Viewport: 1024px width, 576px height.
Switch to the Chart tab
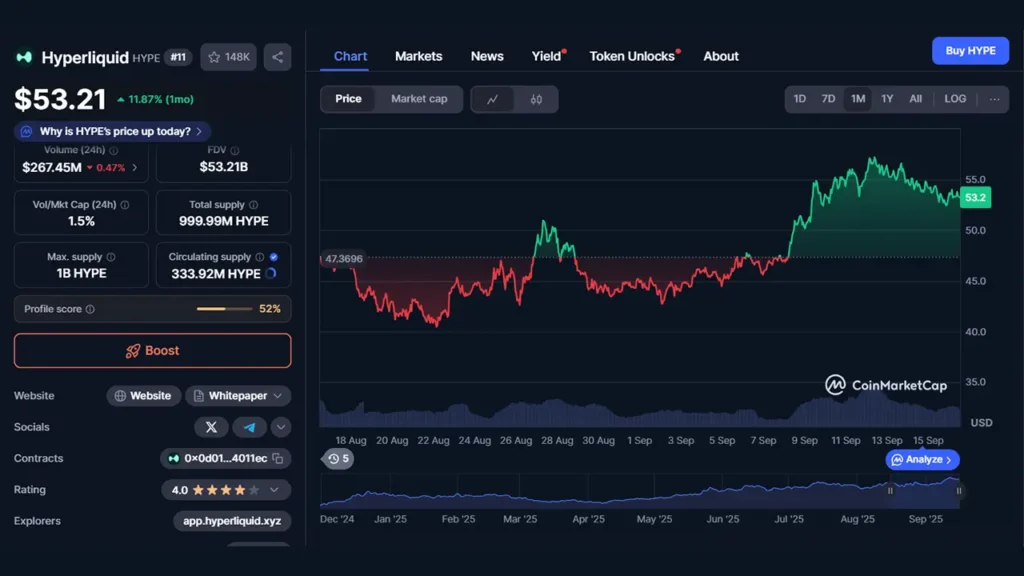(x=350, y=56)
